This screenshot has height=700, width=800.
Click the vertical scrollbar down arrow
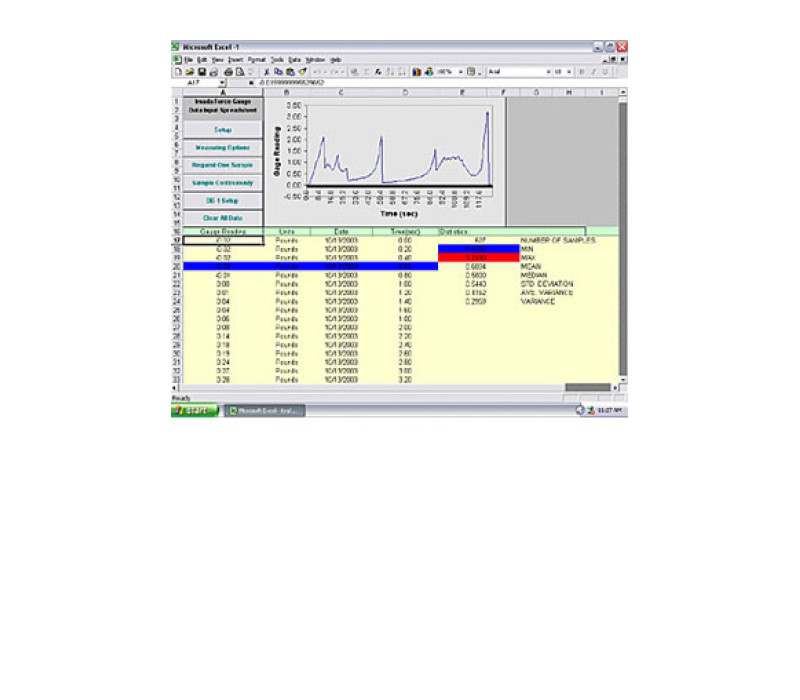[x=623, y=380]
